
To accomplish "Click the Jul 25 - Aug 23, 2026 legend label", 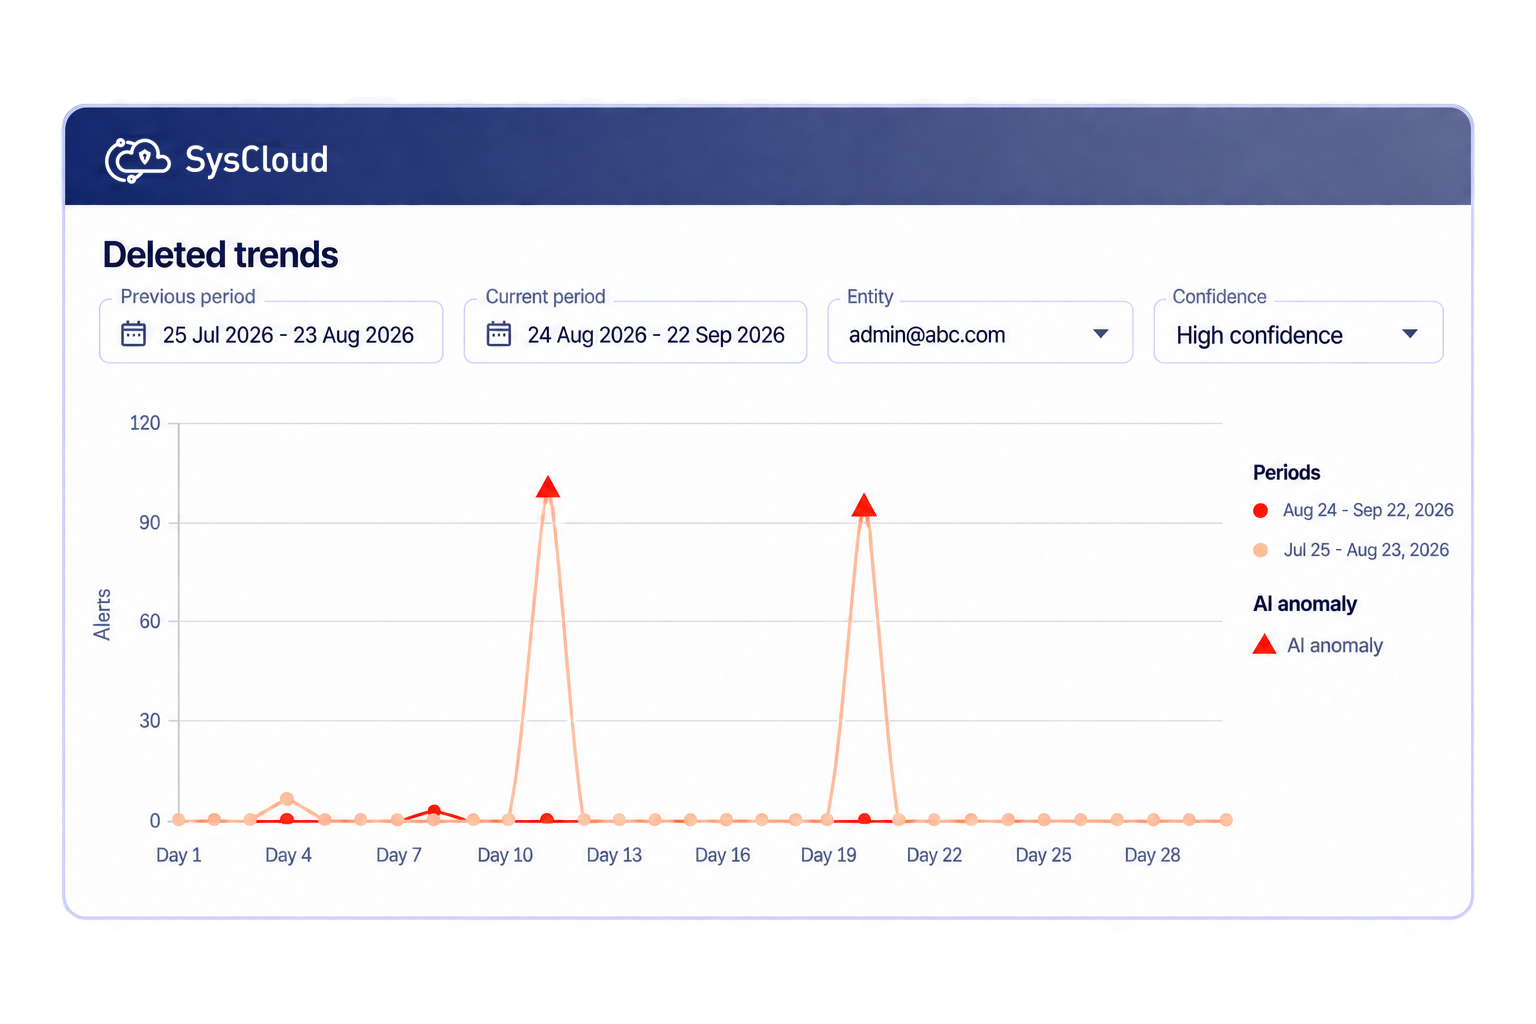I will (x=1366, y=550).
